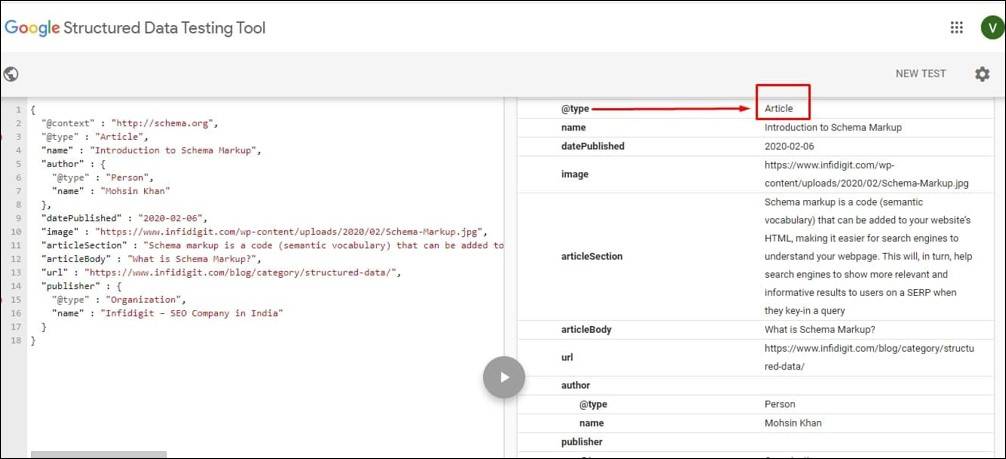Image resolution: width=1006 pixels, height=459 pixels.
Task: Click the 2020-02-06 result value
Action: pyautogui.click(x=789, y=146)
